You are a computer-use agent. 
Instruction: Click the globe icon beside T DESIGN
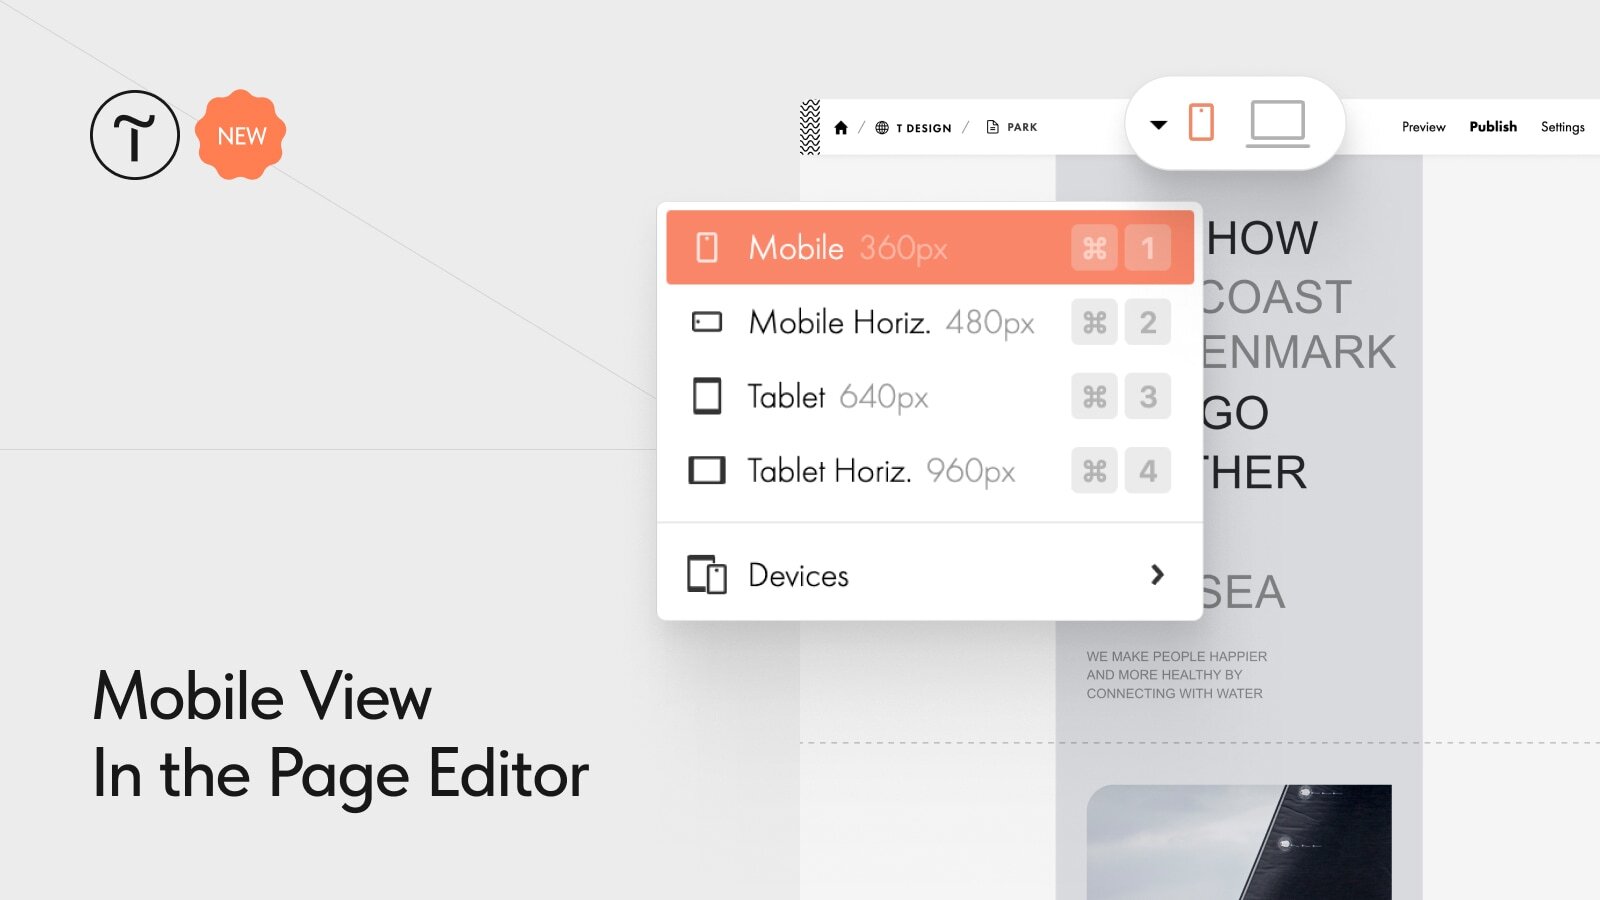pyautogui.click(x=882, y=127)
